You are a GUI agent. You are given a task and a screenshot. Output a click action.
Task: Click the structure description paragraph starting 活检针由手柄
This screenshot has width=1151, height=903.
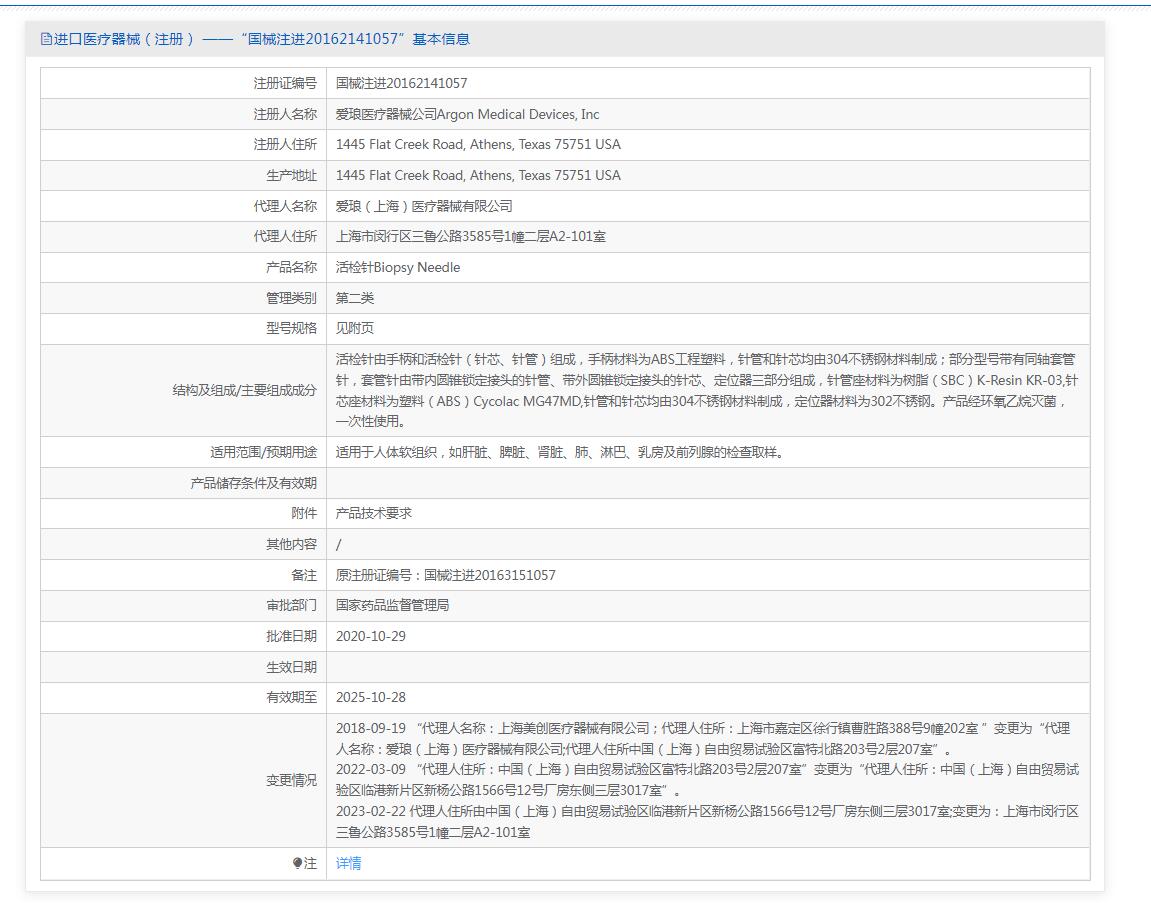[x=707, y=391]
